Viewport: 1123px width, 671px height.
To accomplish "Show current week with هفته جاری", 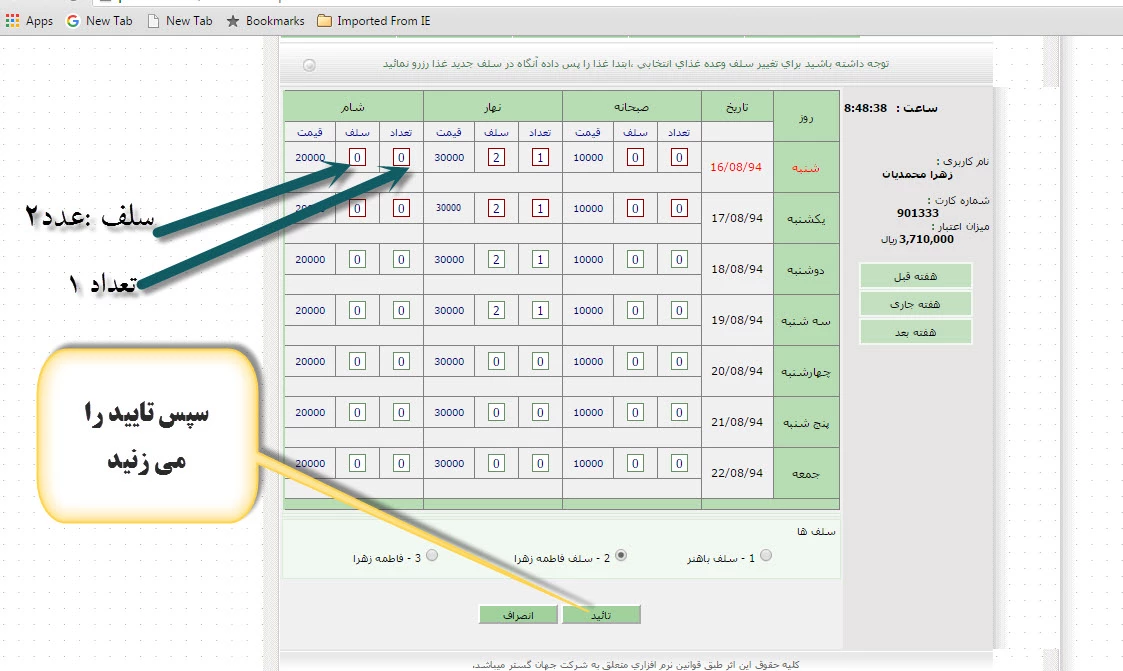I will (x=915, y=304).
